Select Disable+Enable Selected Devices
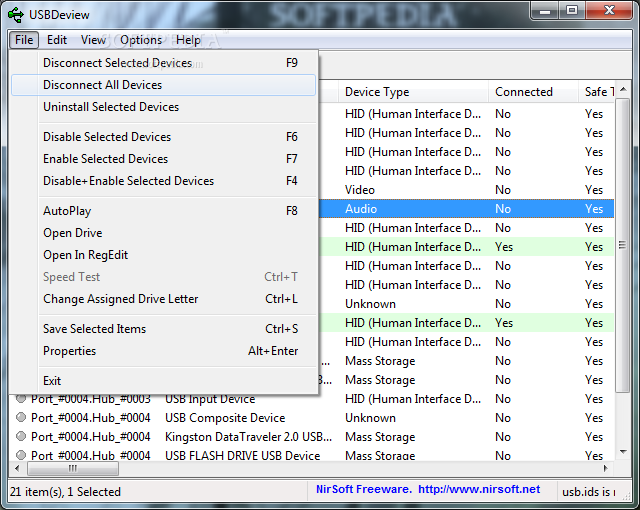The width and height of the screenshot is (640, 510). click(163, 181)
